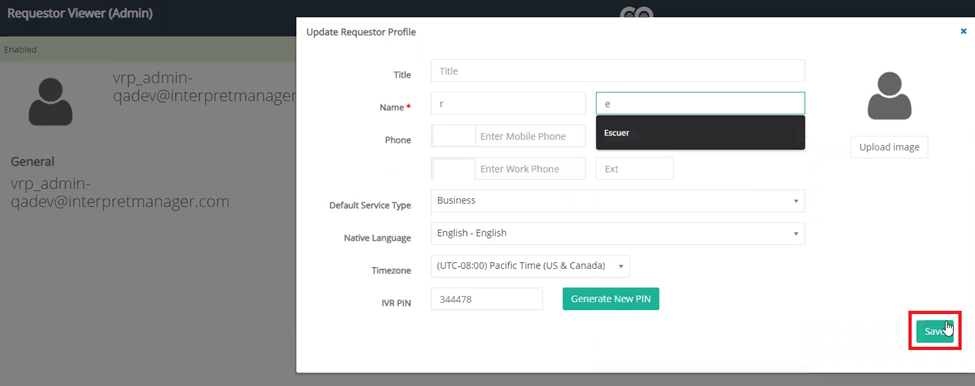Click the 'Default Service Type' label
This screenshot has width=975, height=386.
(370, 205)
